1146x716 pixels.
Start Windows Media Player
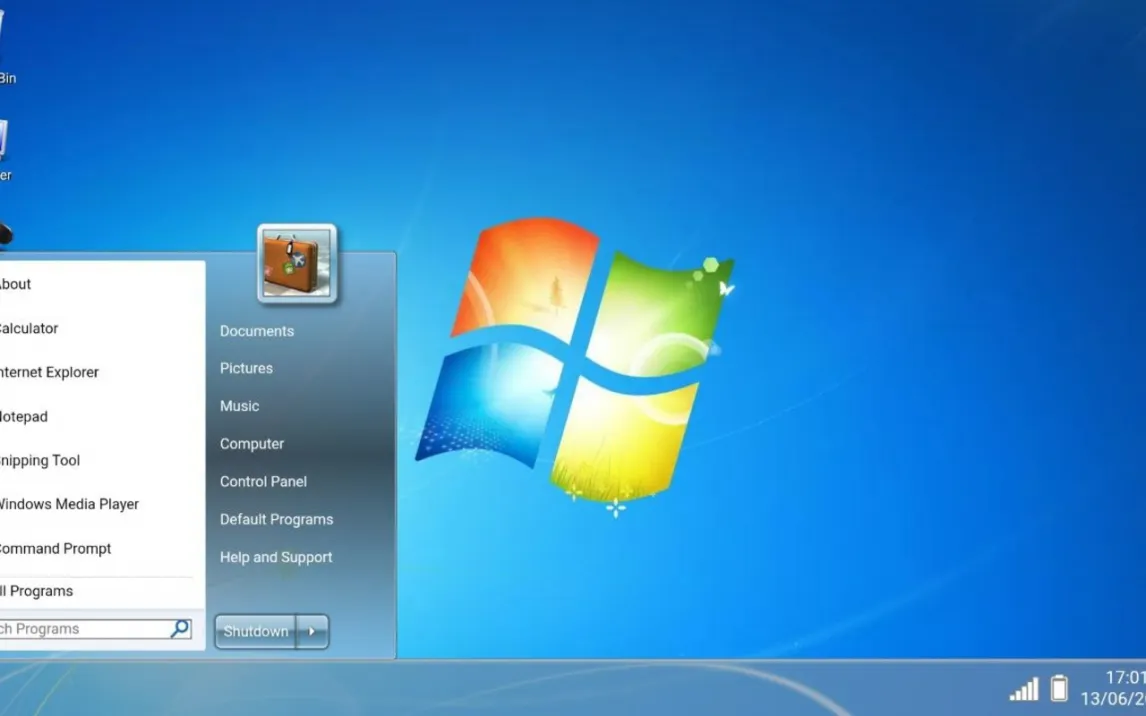pos(68,504)
